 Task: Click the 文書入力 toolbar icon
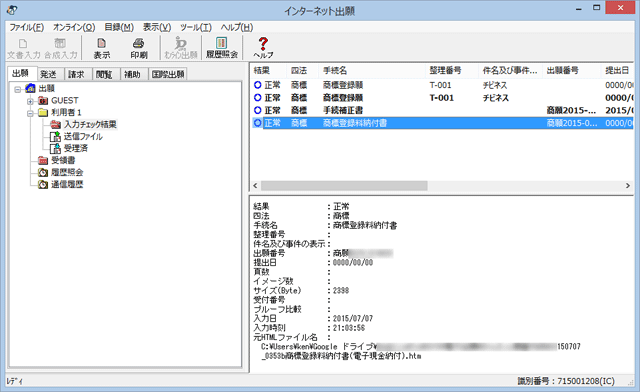click(23, 44)
